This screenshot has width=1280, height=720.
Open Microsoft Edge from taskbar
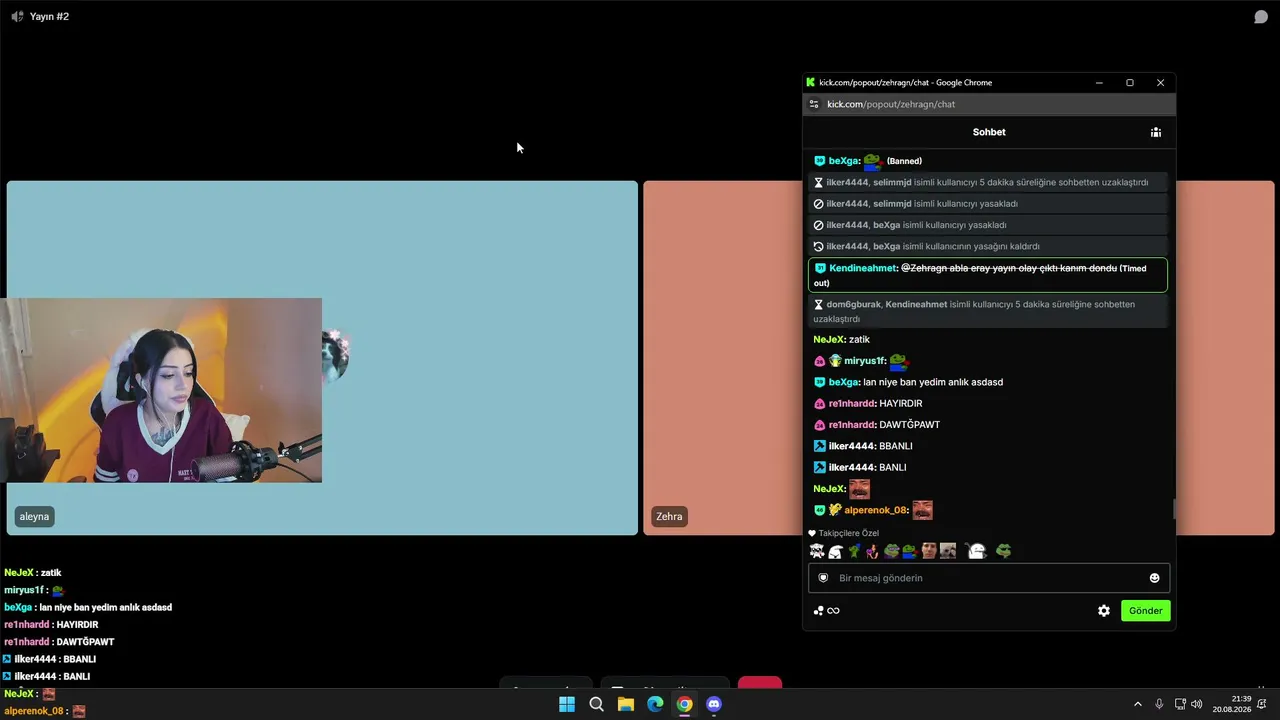point(655,704)
